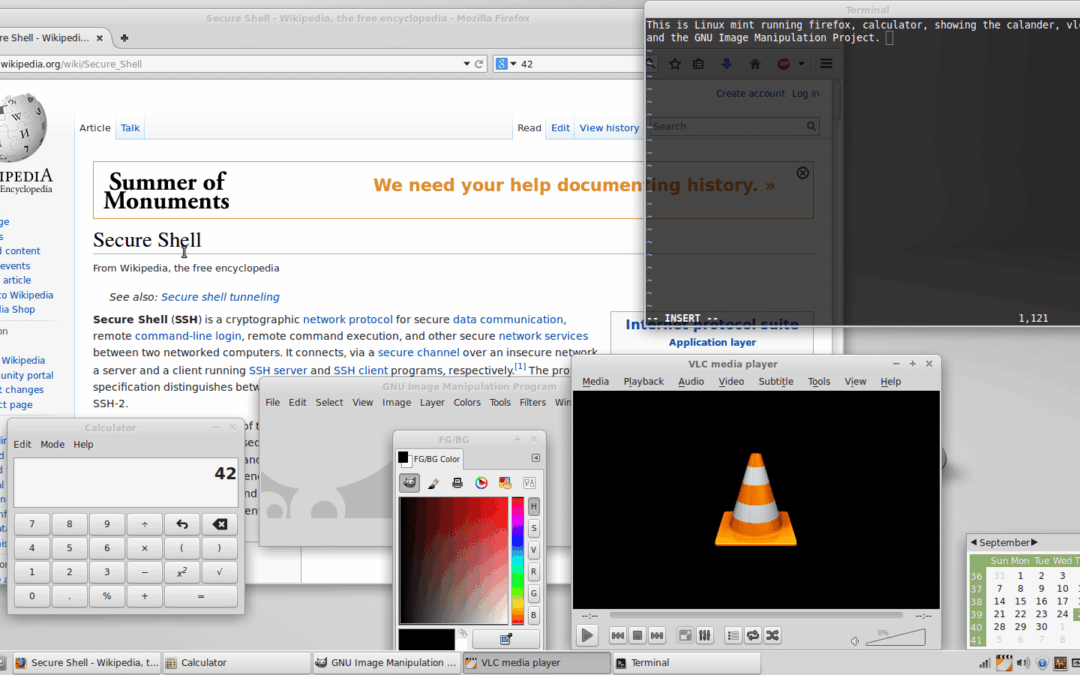Viewport: 1080px width, 675px height.
Task: Open a new Firefox tab
Action: click(x=124, y=38)
